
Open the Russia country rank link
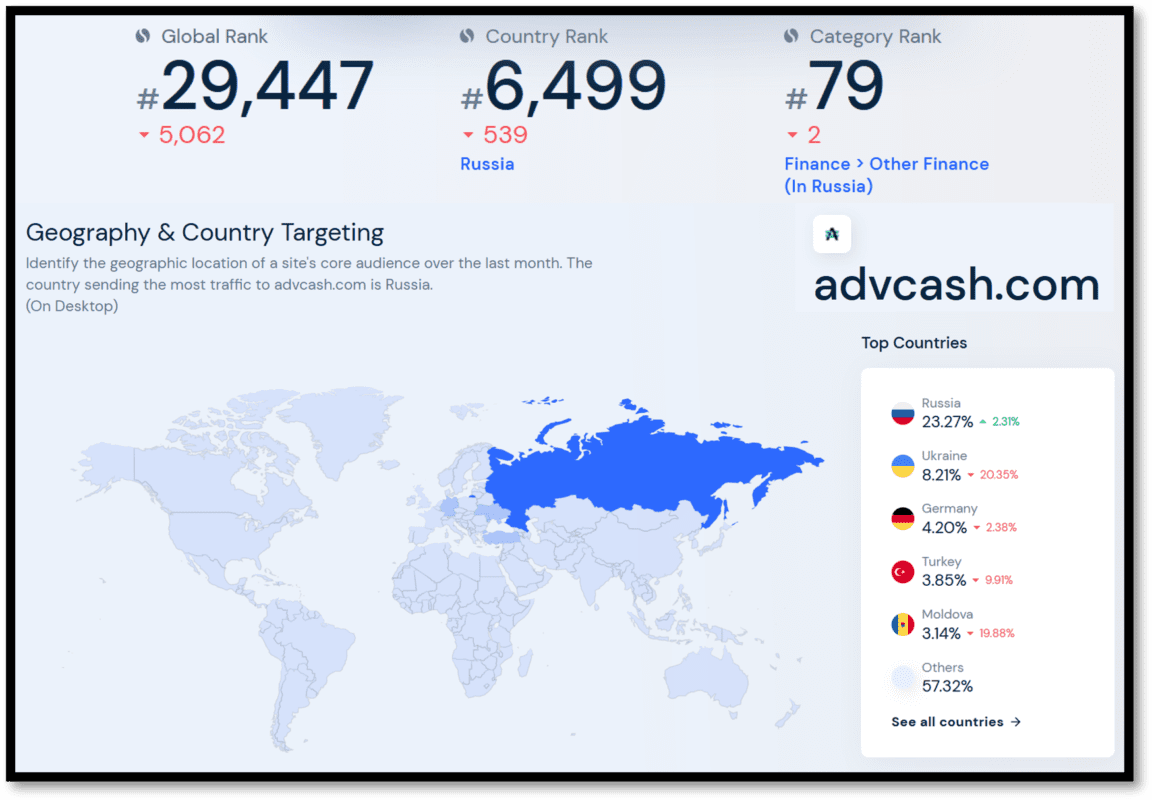click(x=487, y=164)
